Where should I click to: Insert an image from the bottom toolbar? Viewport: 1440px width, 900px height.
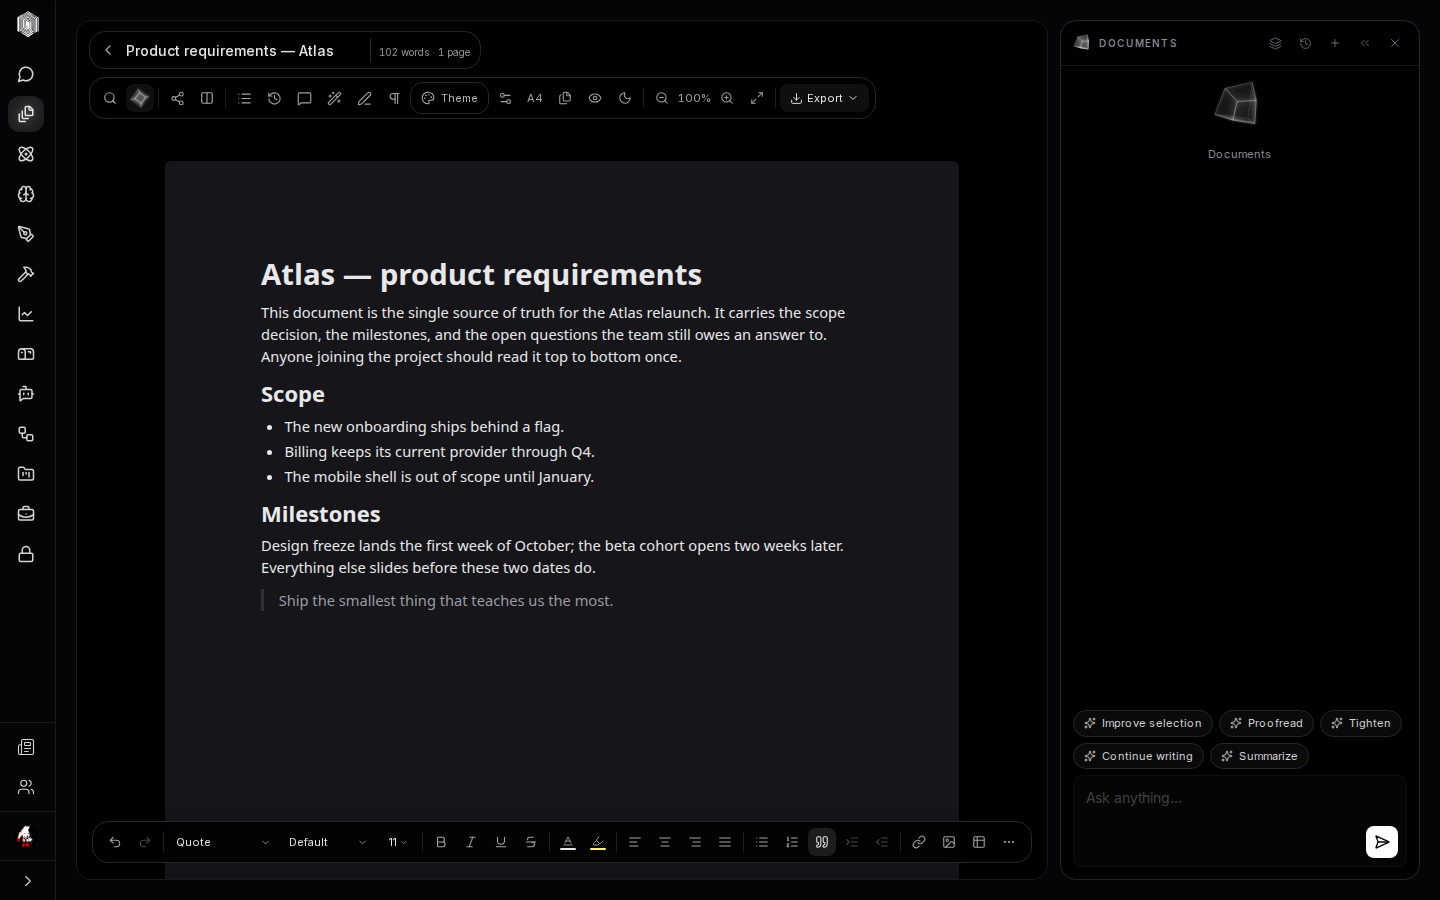(x=949, y=842)
